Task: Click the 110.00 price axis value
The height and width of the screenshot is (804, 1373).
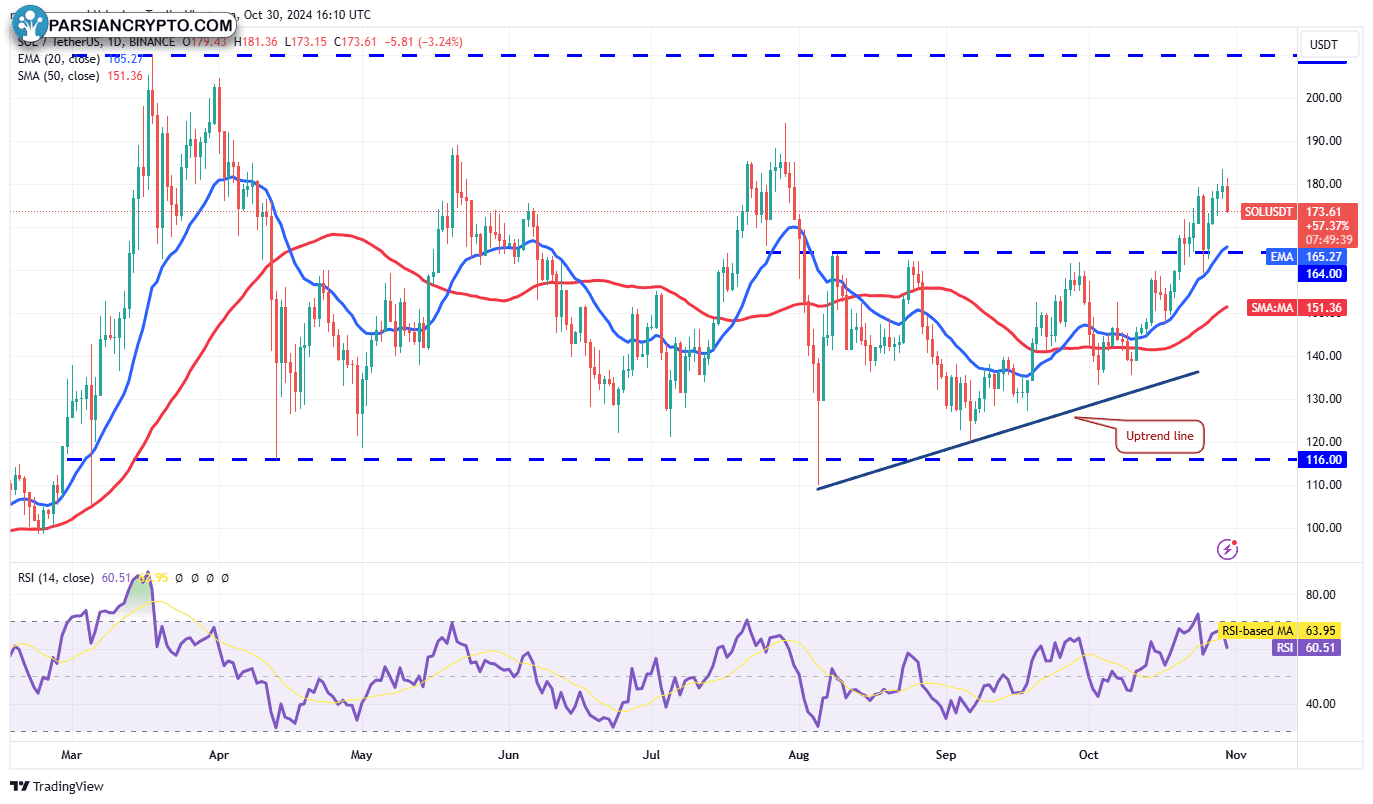Action: 1323,485
